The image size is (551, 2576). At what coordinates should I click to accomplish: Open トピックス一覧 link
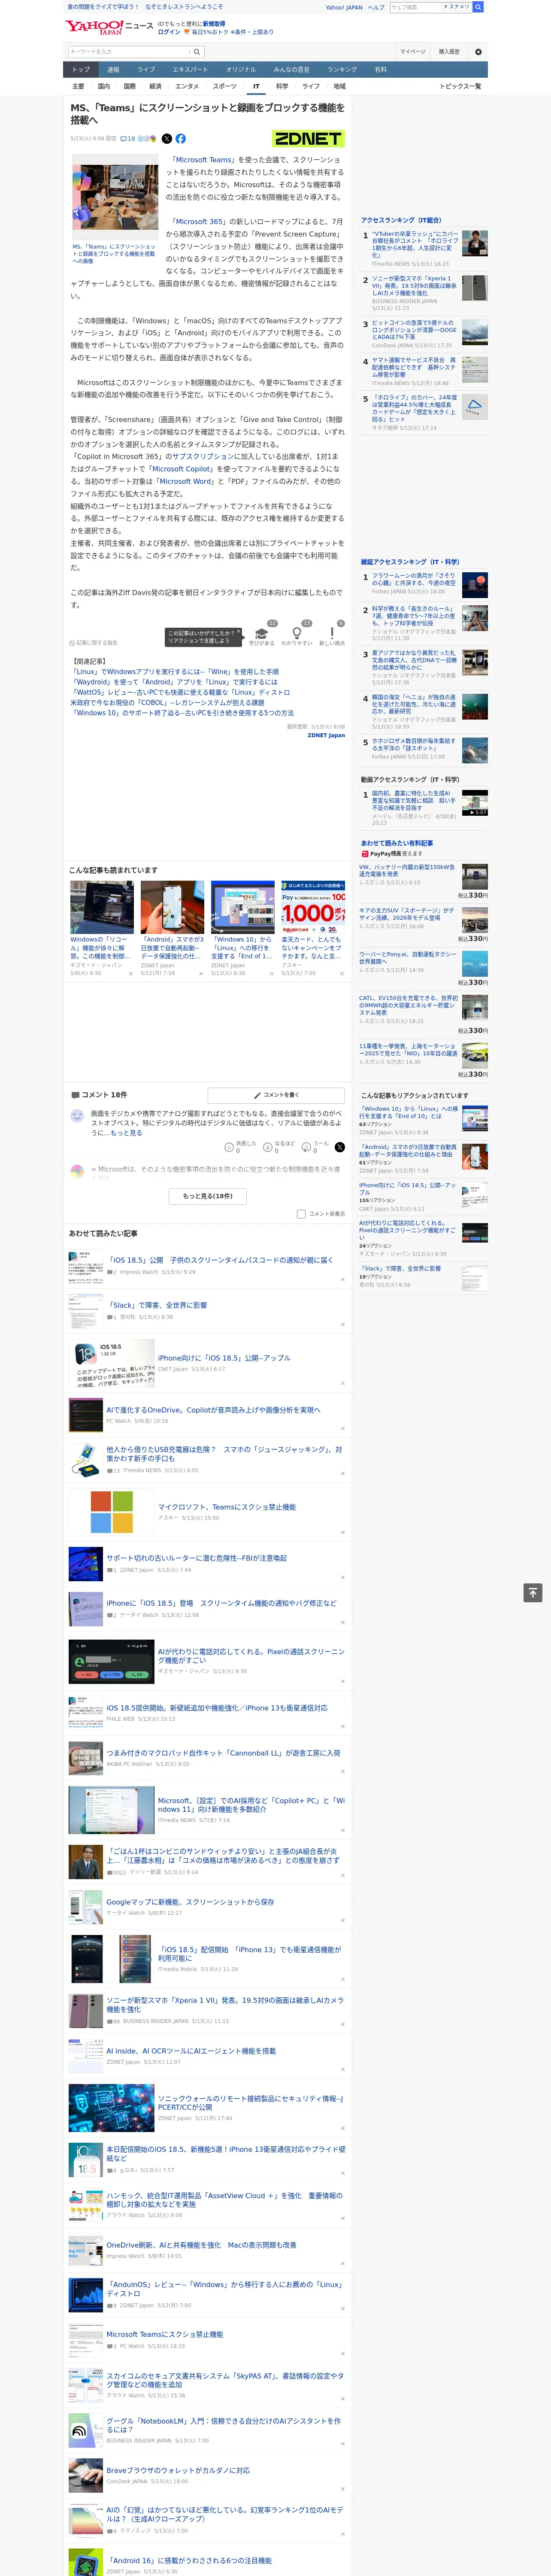click(460, 86)
